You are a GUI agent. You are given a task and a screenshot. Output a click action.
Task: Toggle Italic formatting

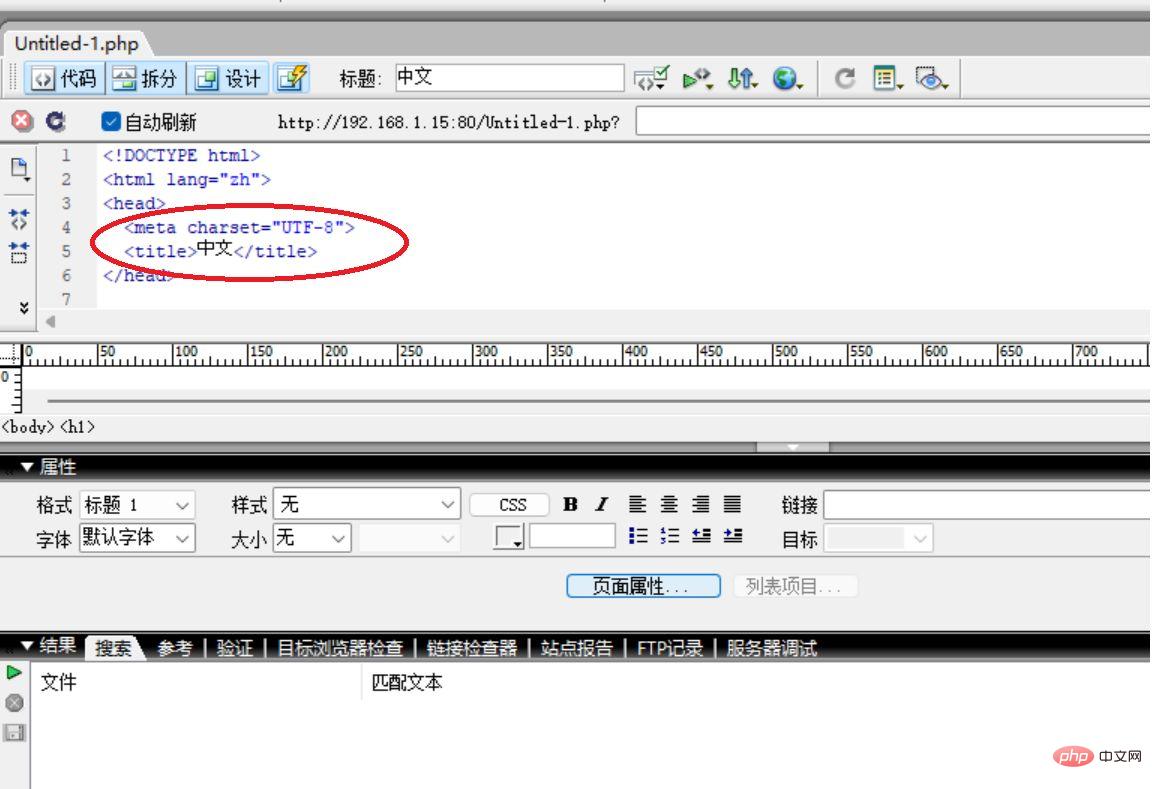tap(602, 504)
